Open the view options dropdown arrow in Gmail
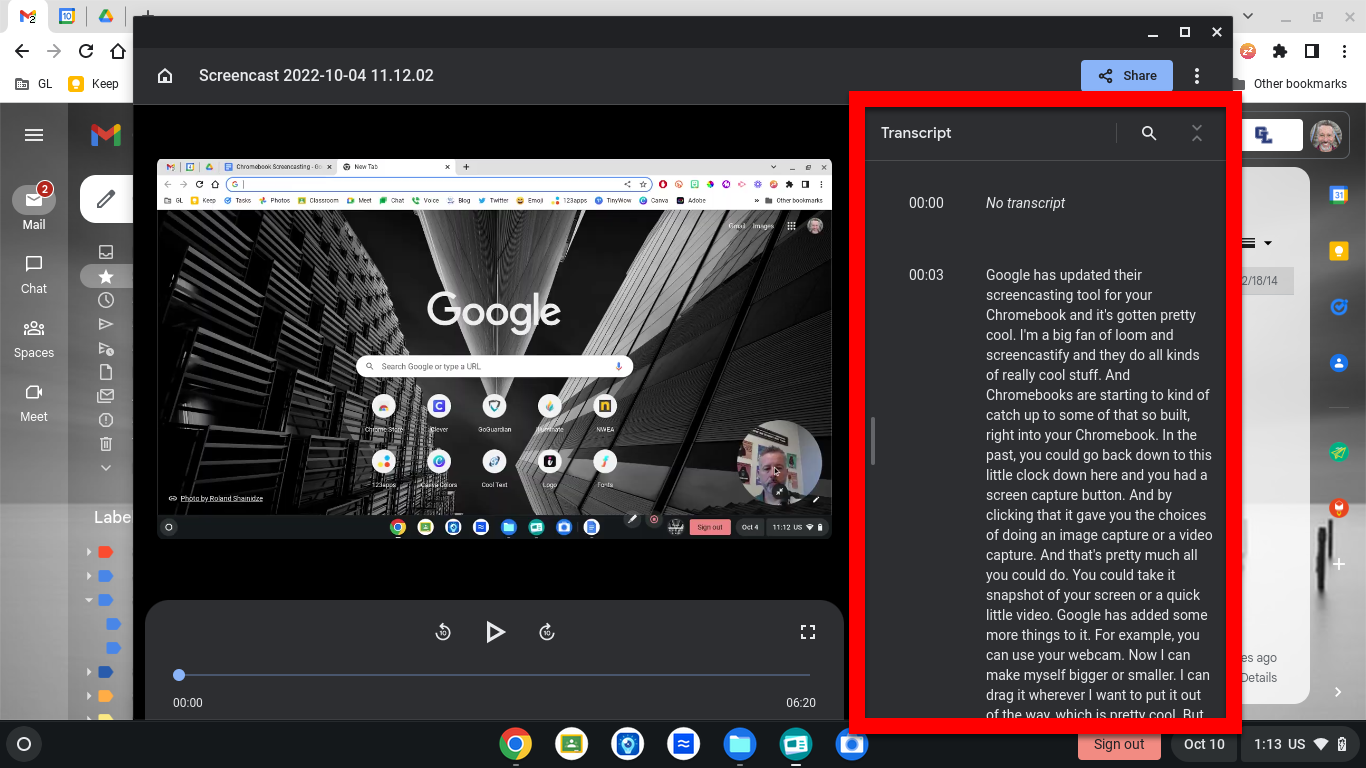Image resolution: width=1366 pixels, height=768 pixels. point(1268,243)
